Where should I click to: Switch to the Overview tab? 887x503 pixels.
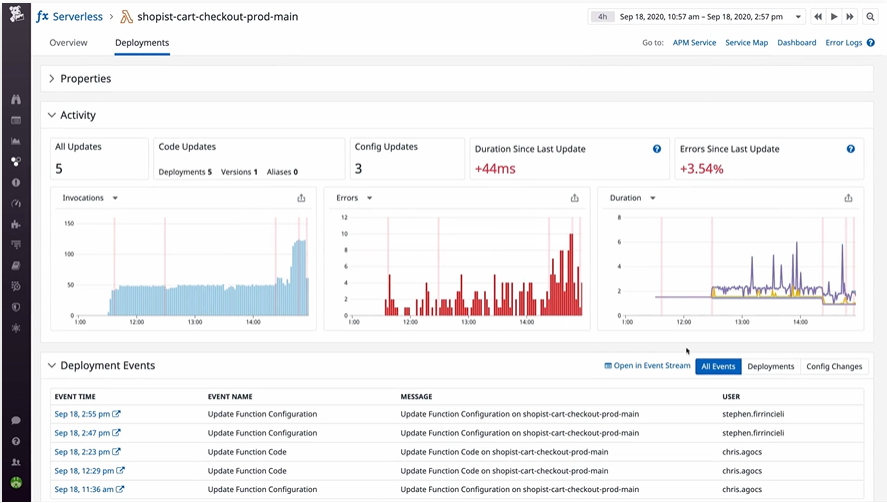click(68, 42)
